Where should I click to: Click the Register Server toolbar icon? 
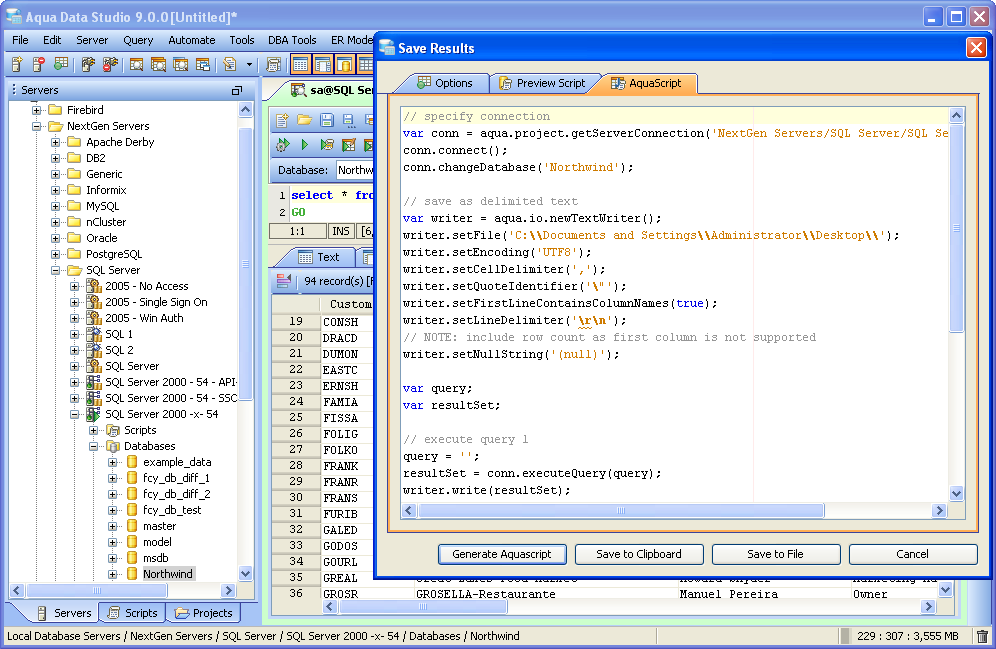point(17,64)
